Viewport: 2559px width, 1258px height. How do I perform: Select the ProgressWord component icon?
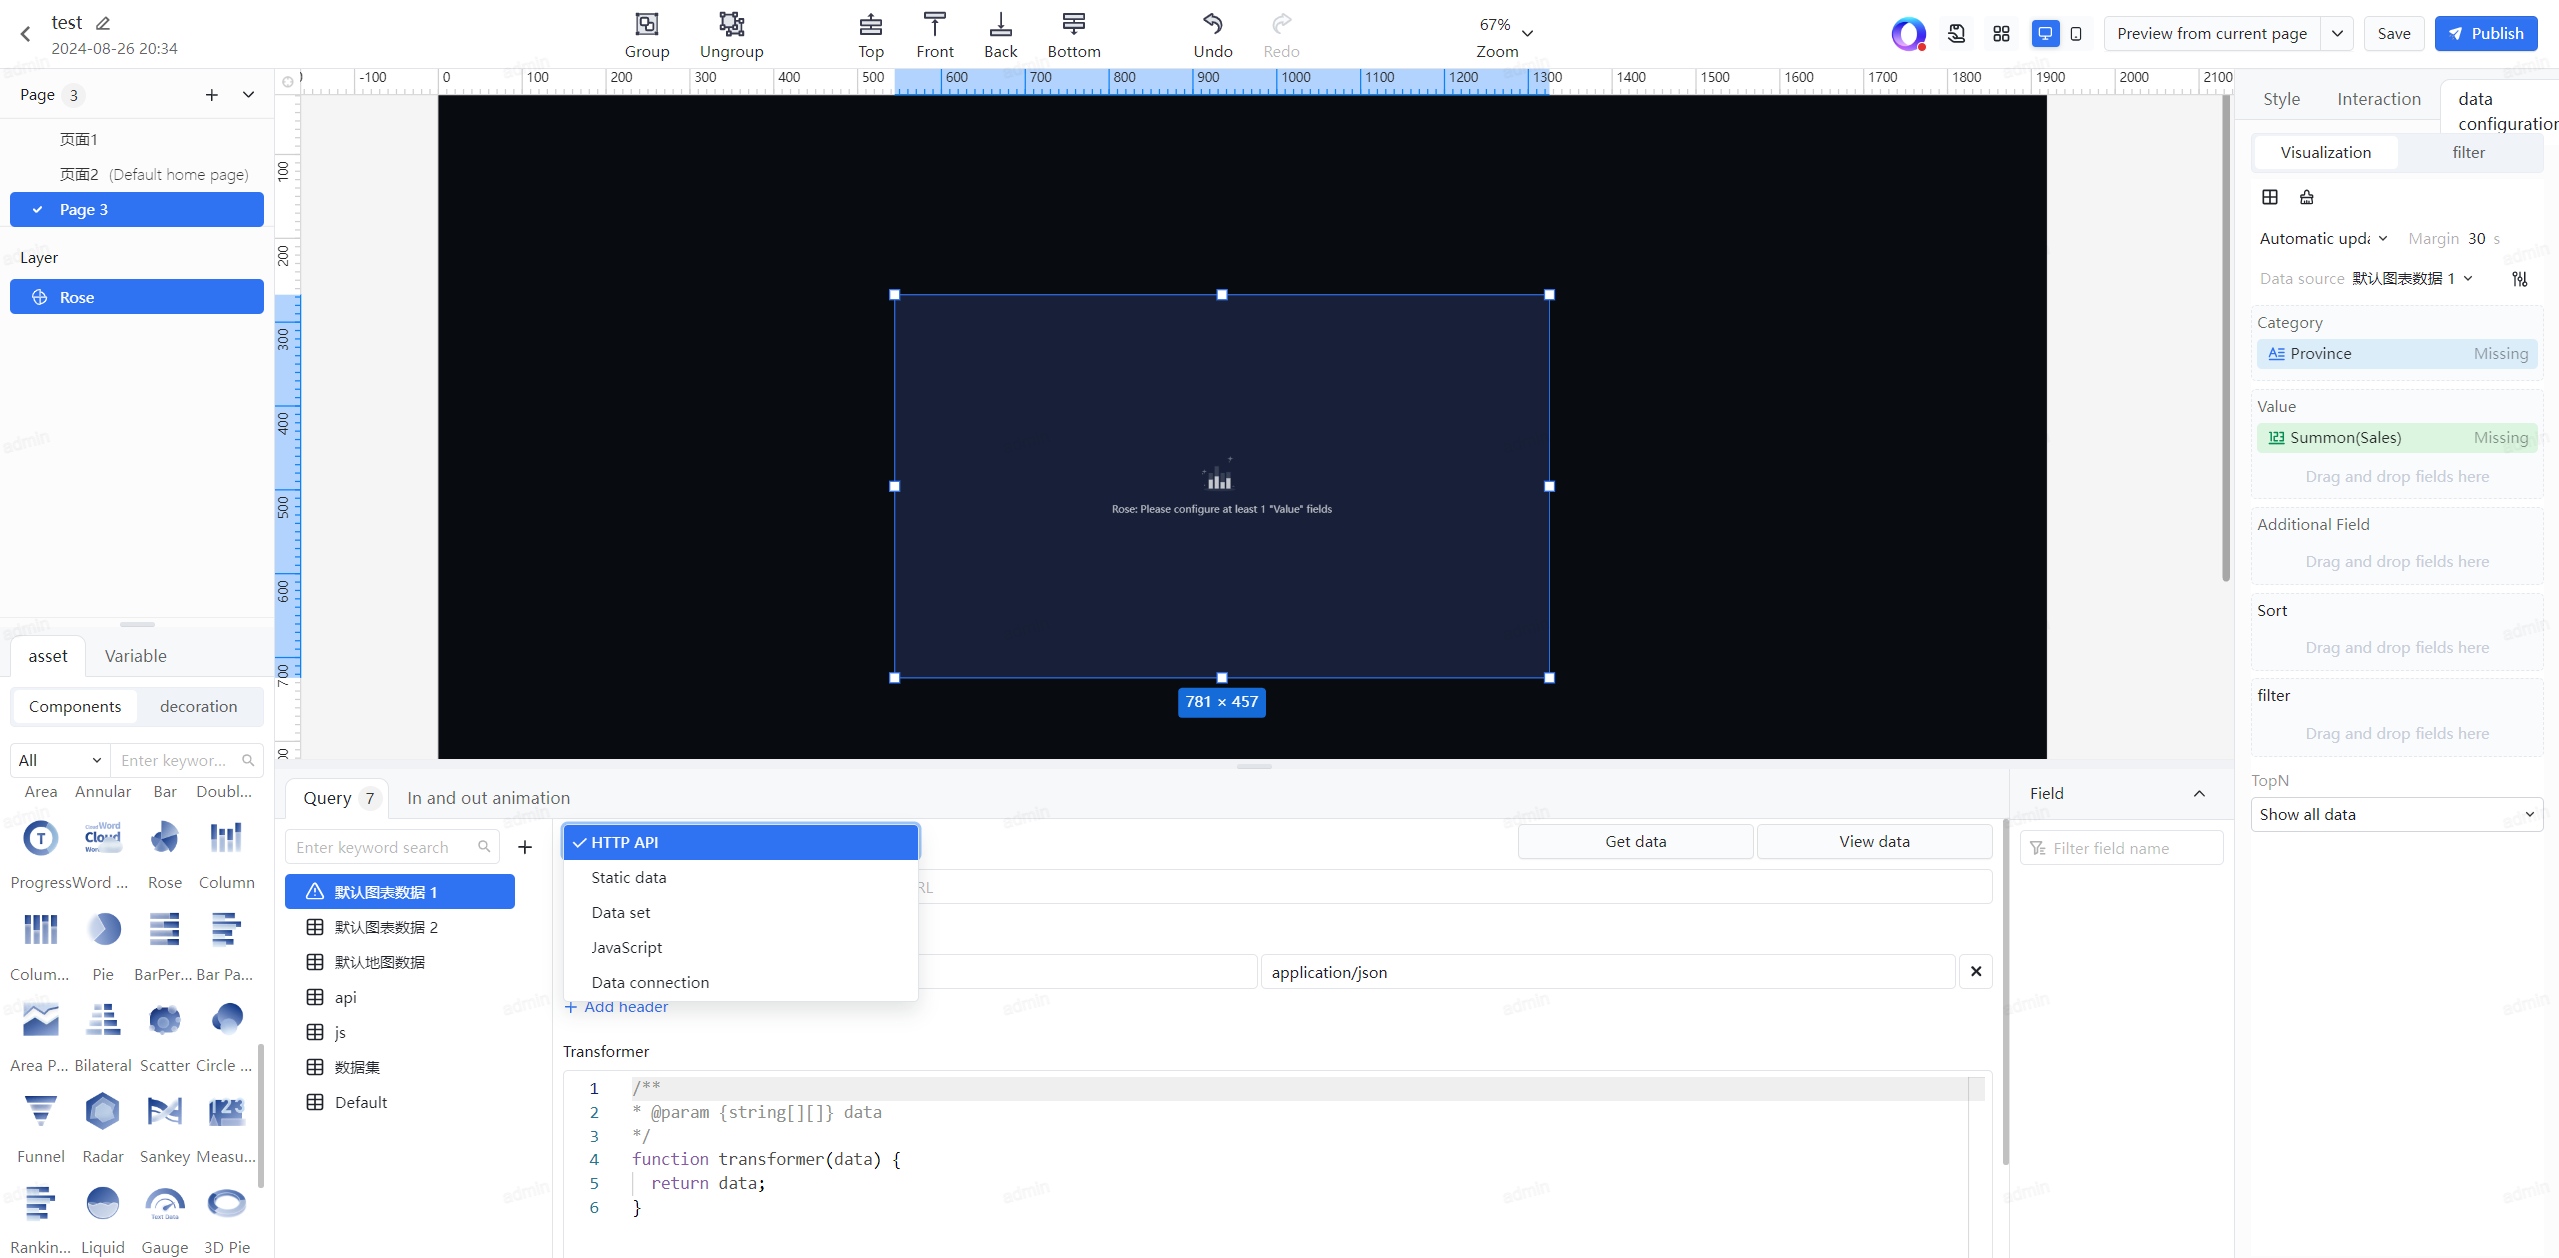pyautogui.click(x=41, y=838)
